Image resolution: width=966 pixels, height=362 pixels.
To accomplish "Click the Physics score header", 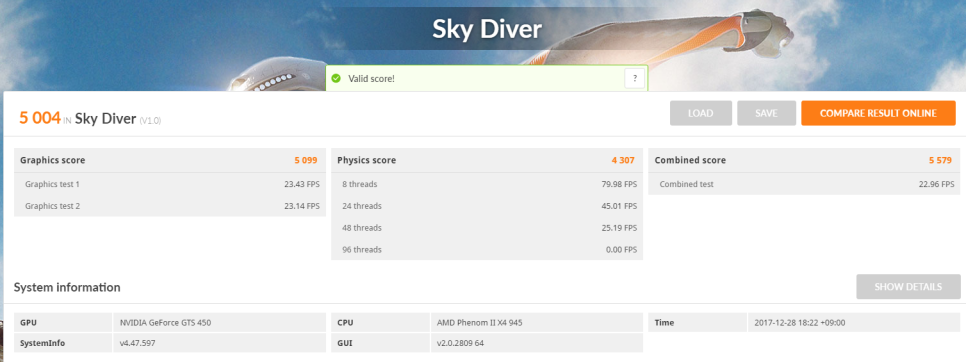I will pos(487,160).
